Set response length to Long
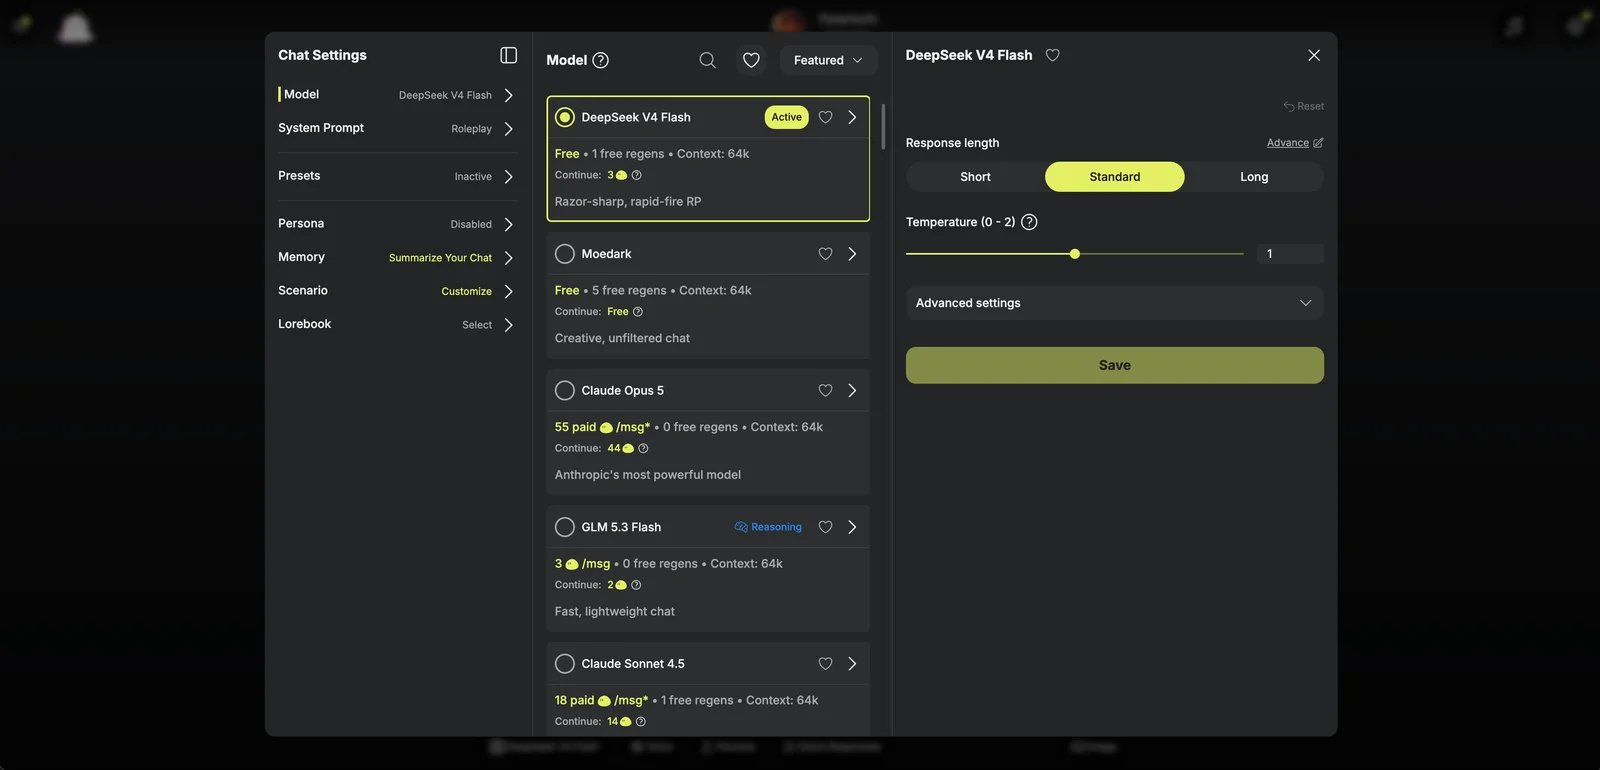1600x770 pixels. [1254, 177]
